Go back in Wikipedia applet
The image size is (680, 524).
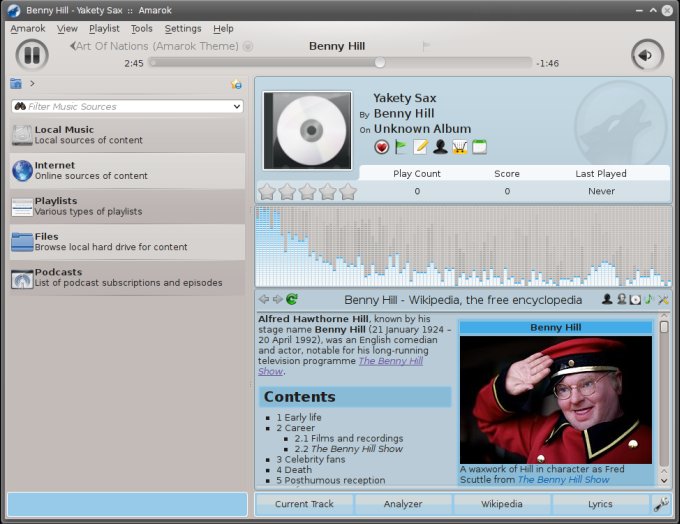click(264, 299)
